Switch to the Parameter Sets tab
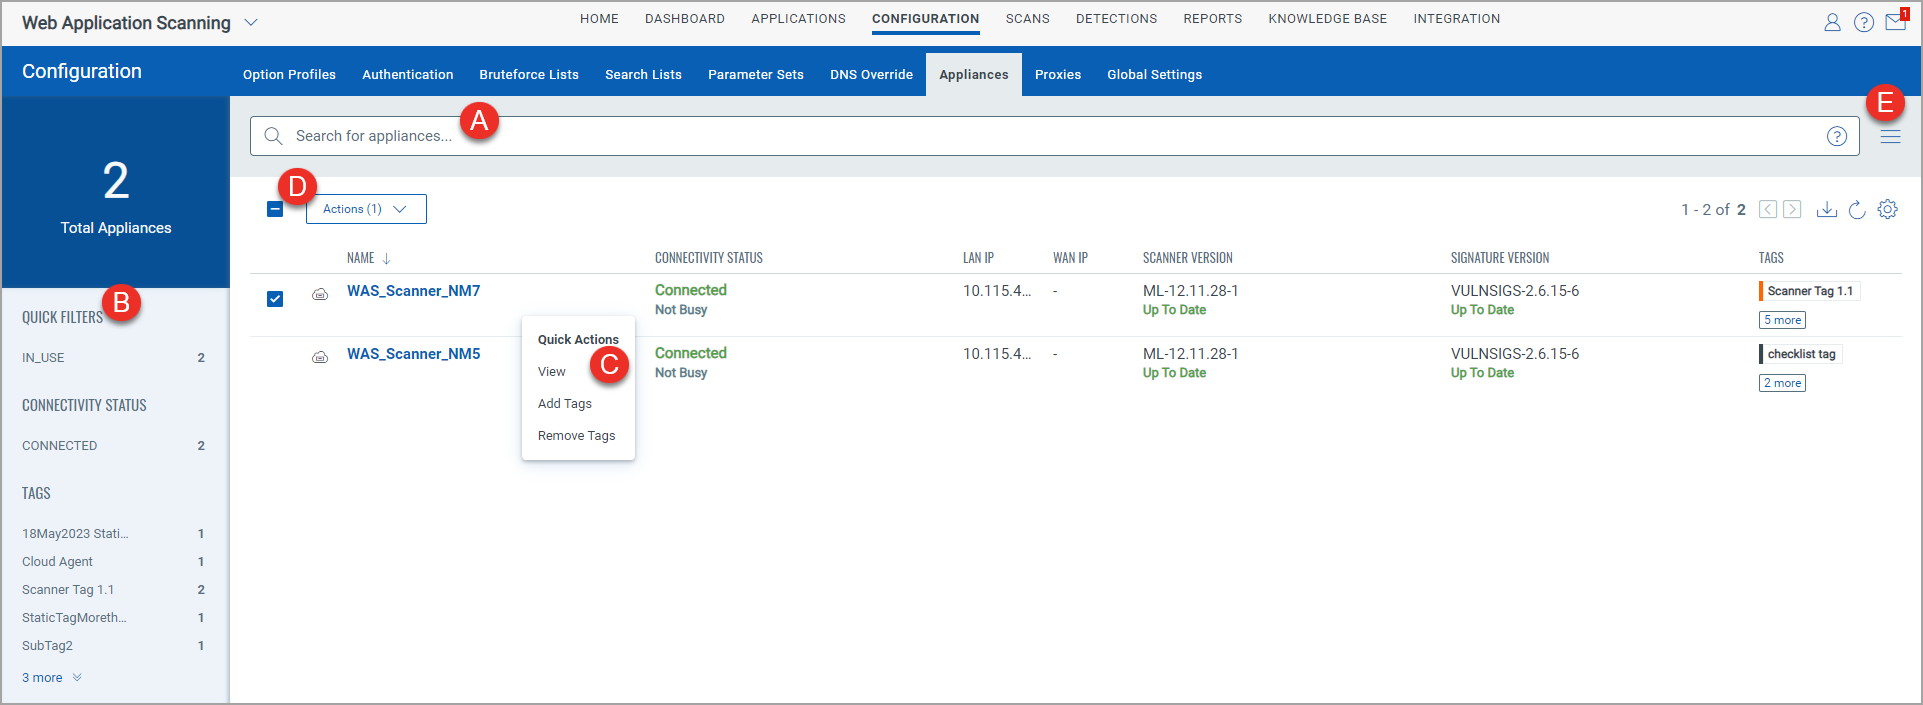This screenshot has height=705, width=1923. click(x=756, y=74)
